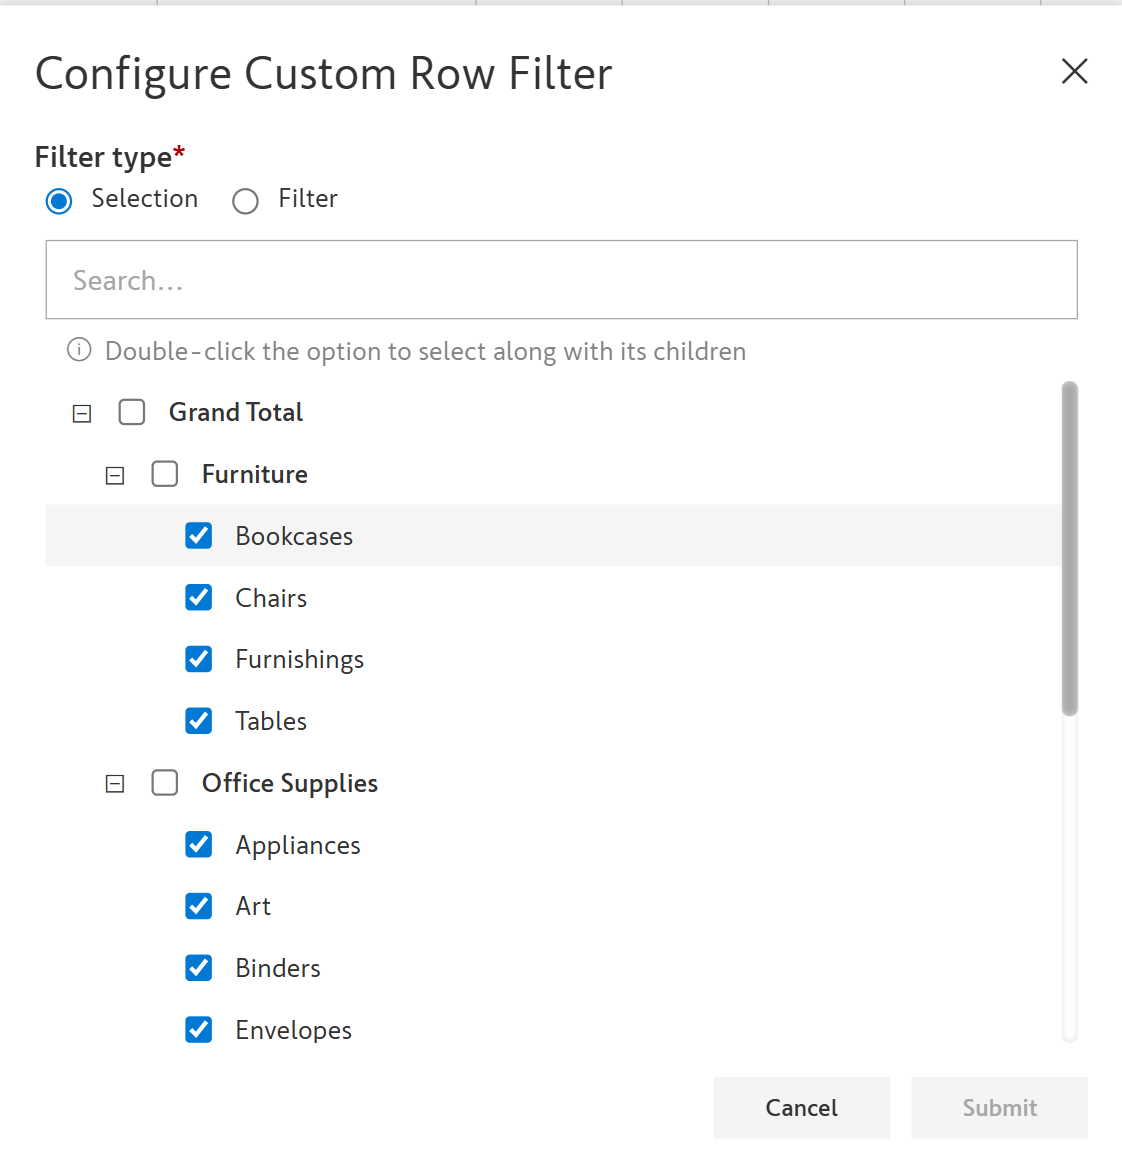Tick the Office Supplies checkbox

[x=165, y=783]
